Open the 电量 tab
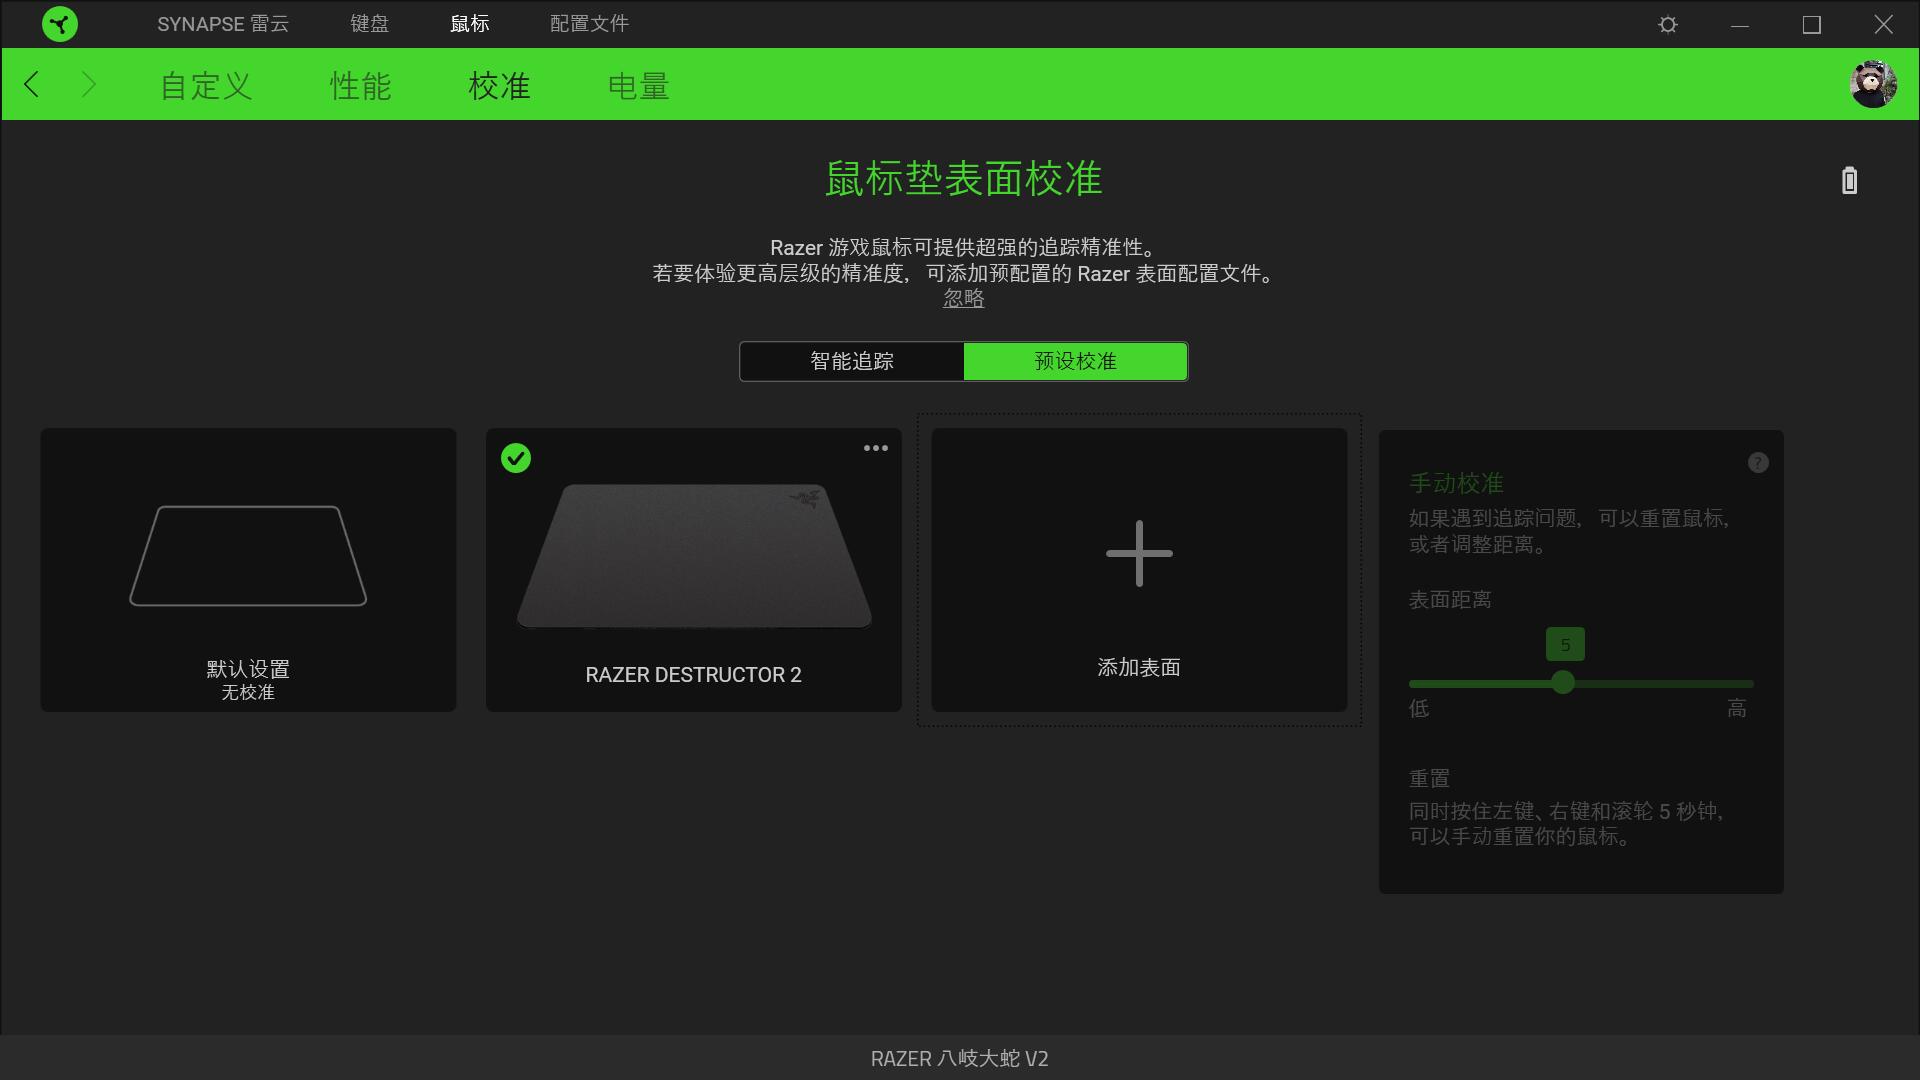Screen dimensions: 1920x1080 click(x=637, y=87)
